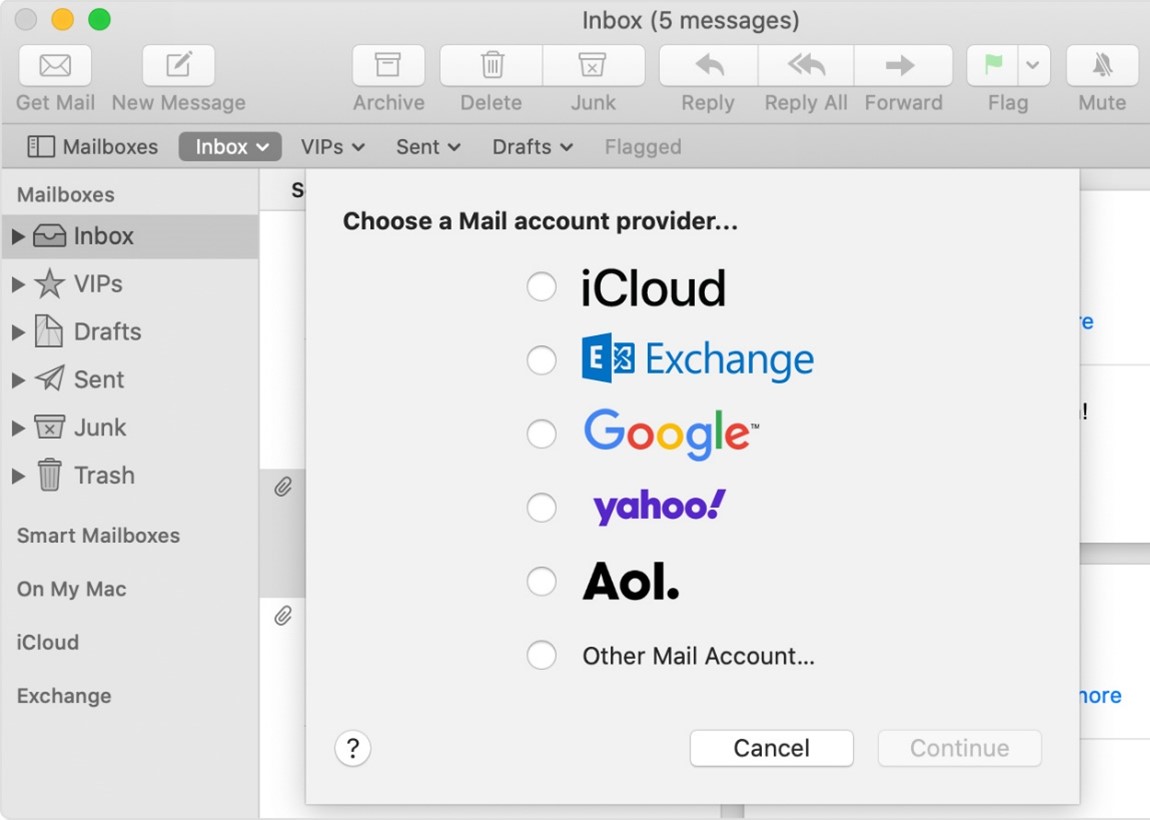Click On My Mac section header
This screenshot has height=820, width=1150.
(x=71, y=589)
